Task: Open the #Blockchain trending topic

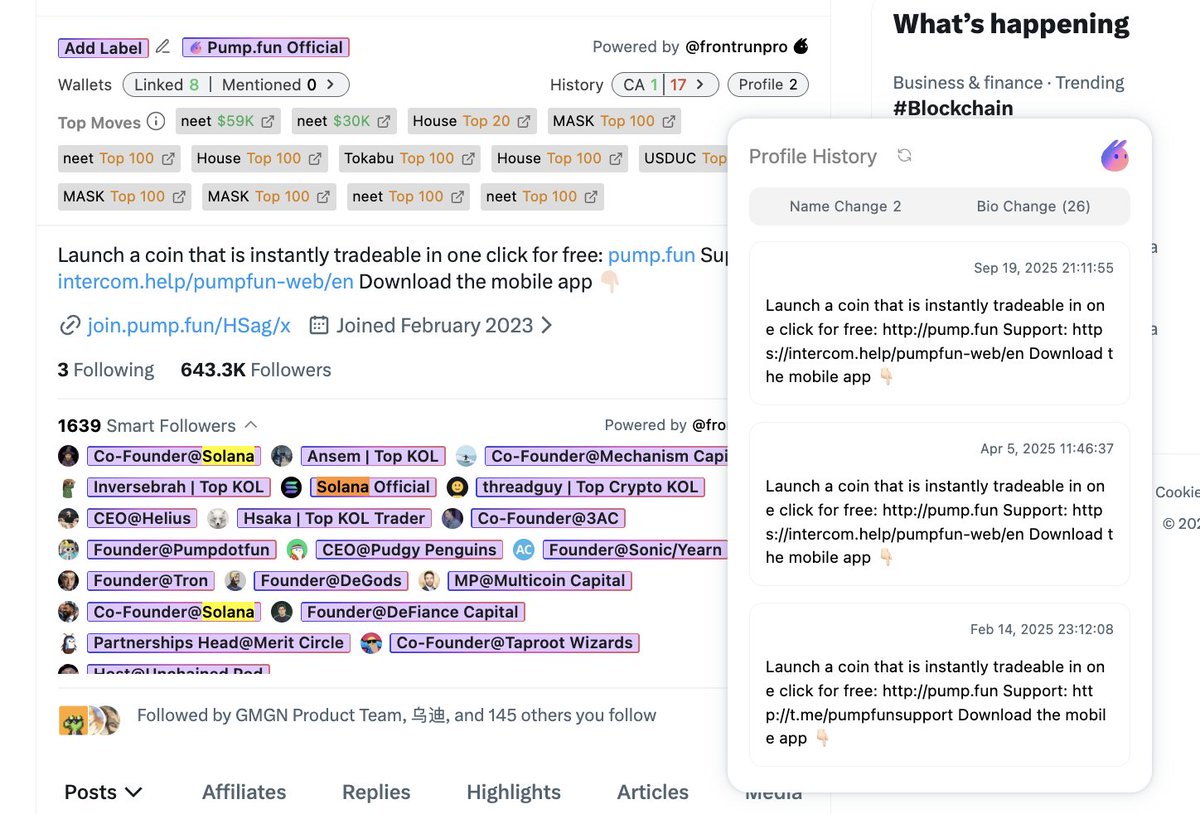Action: point(953,108)
